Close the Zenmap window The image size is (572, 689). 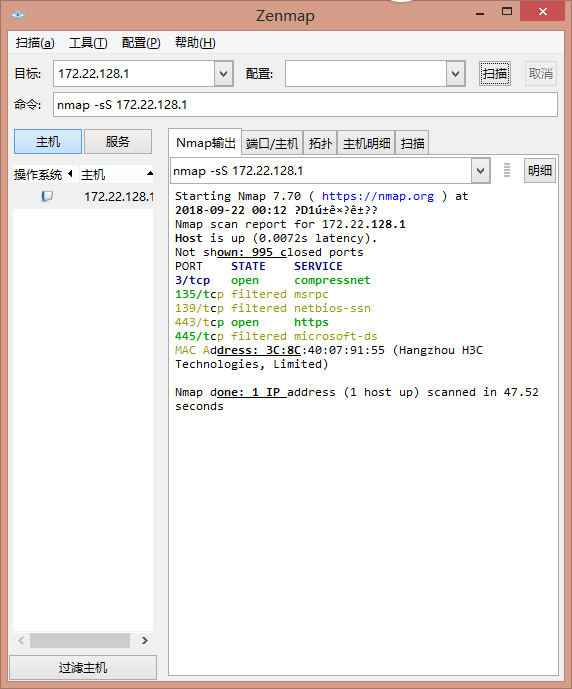point(543,11)
